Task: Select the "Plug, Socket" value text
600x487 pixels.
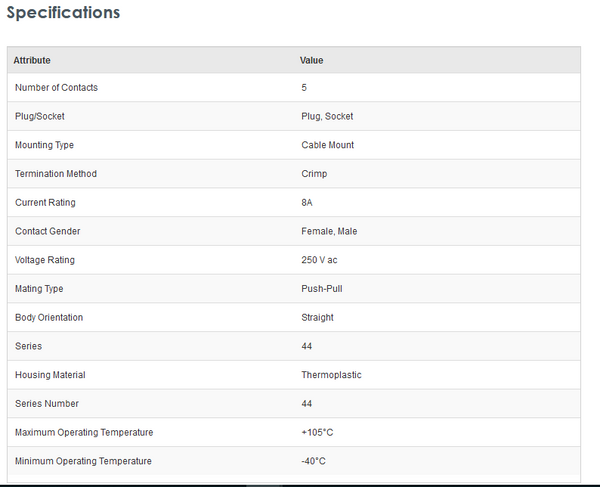Action: coord(327,116)
